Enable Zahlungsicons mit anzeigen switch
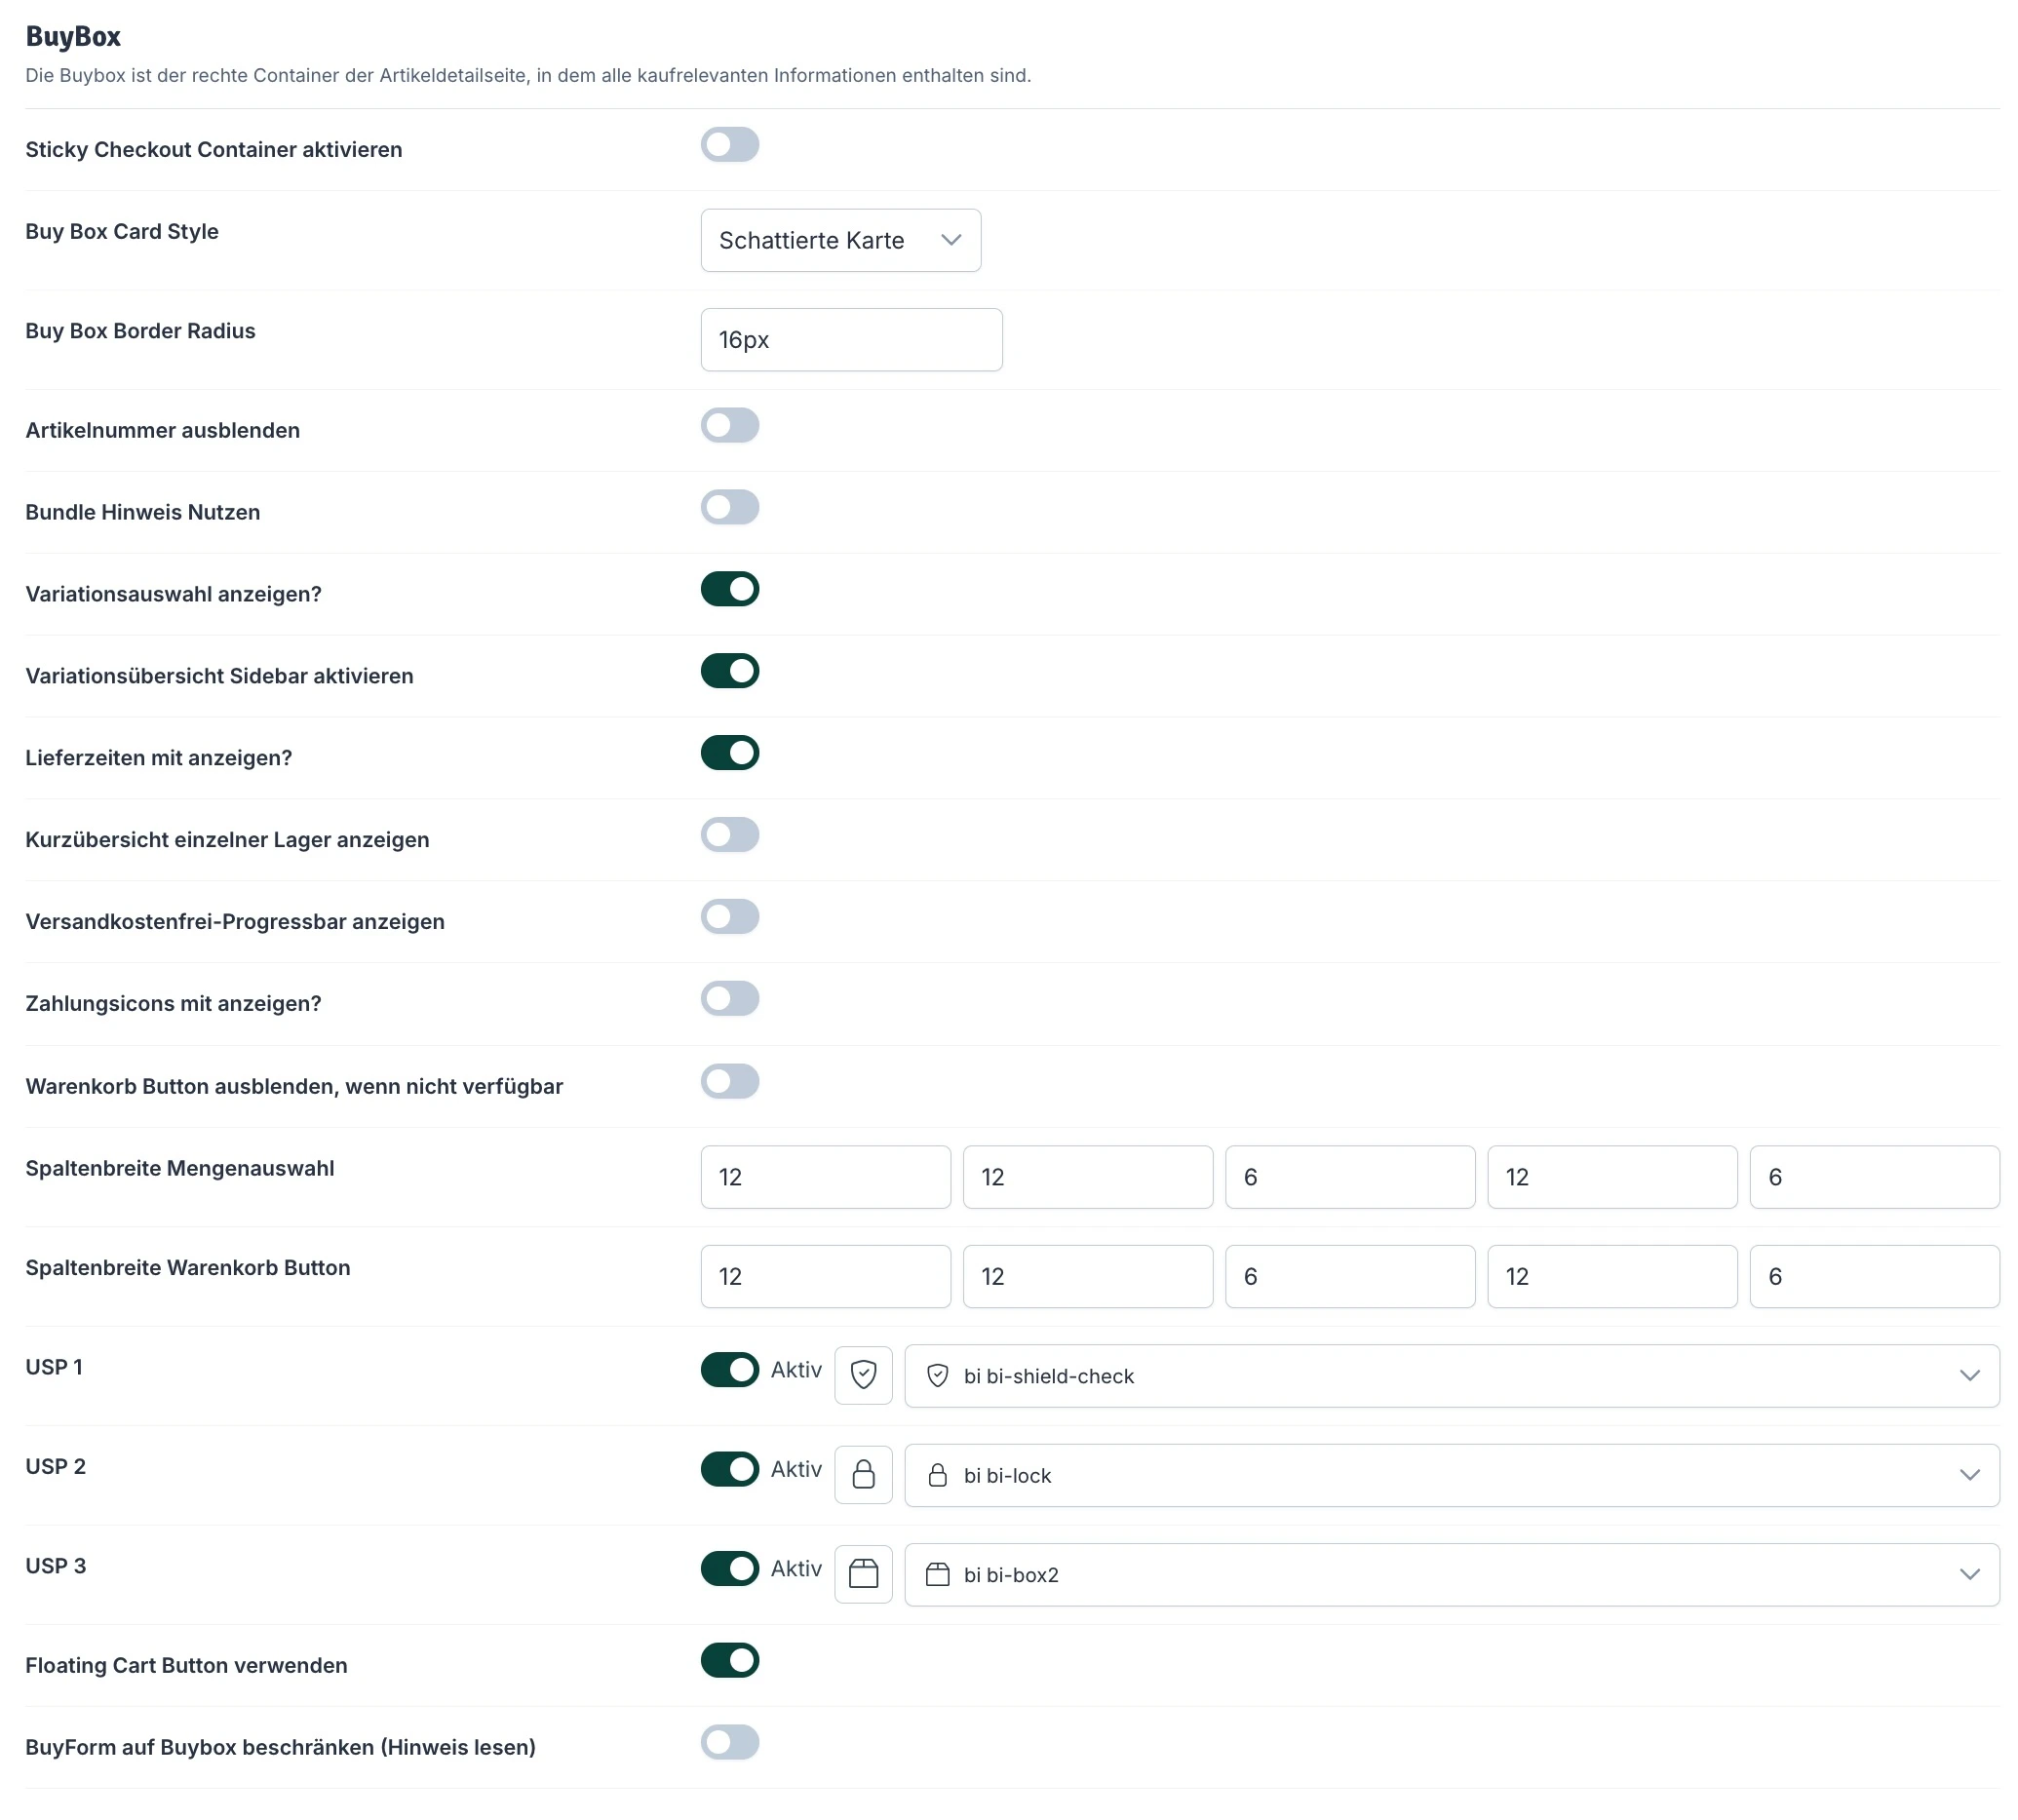The width and height of the screenshot is (2018, 1820). 729,998
